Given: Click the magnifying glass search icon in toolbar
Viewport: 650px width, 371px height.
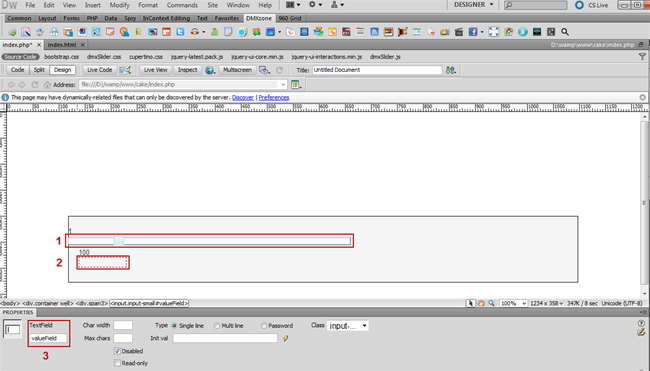Looking at the screenshot, I should pyautogui.click(x=565, y=32).
